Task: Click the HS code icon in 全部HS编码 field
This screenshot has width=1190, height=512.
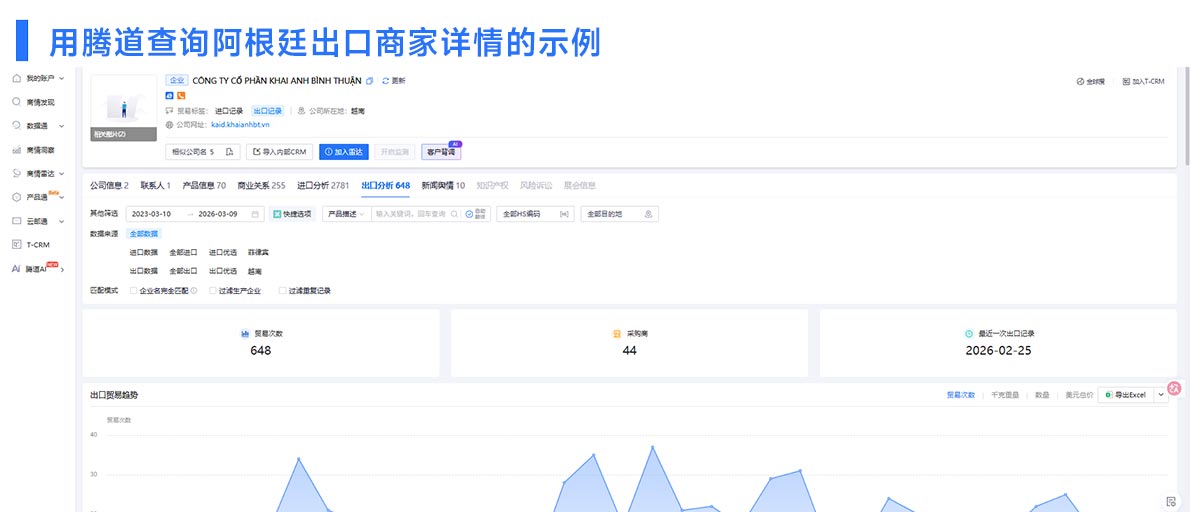Action: coord(564,214)
